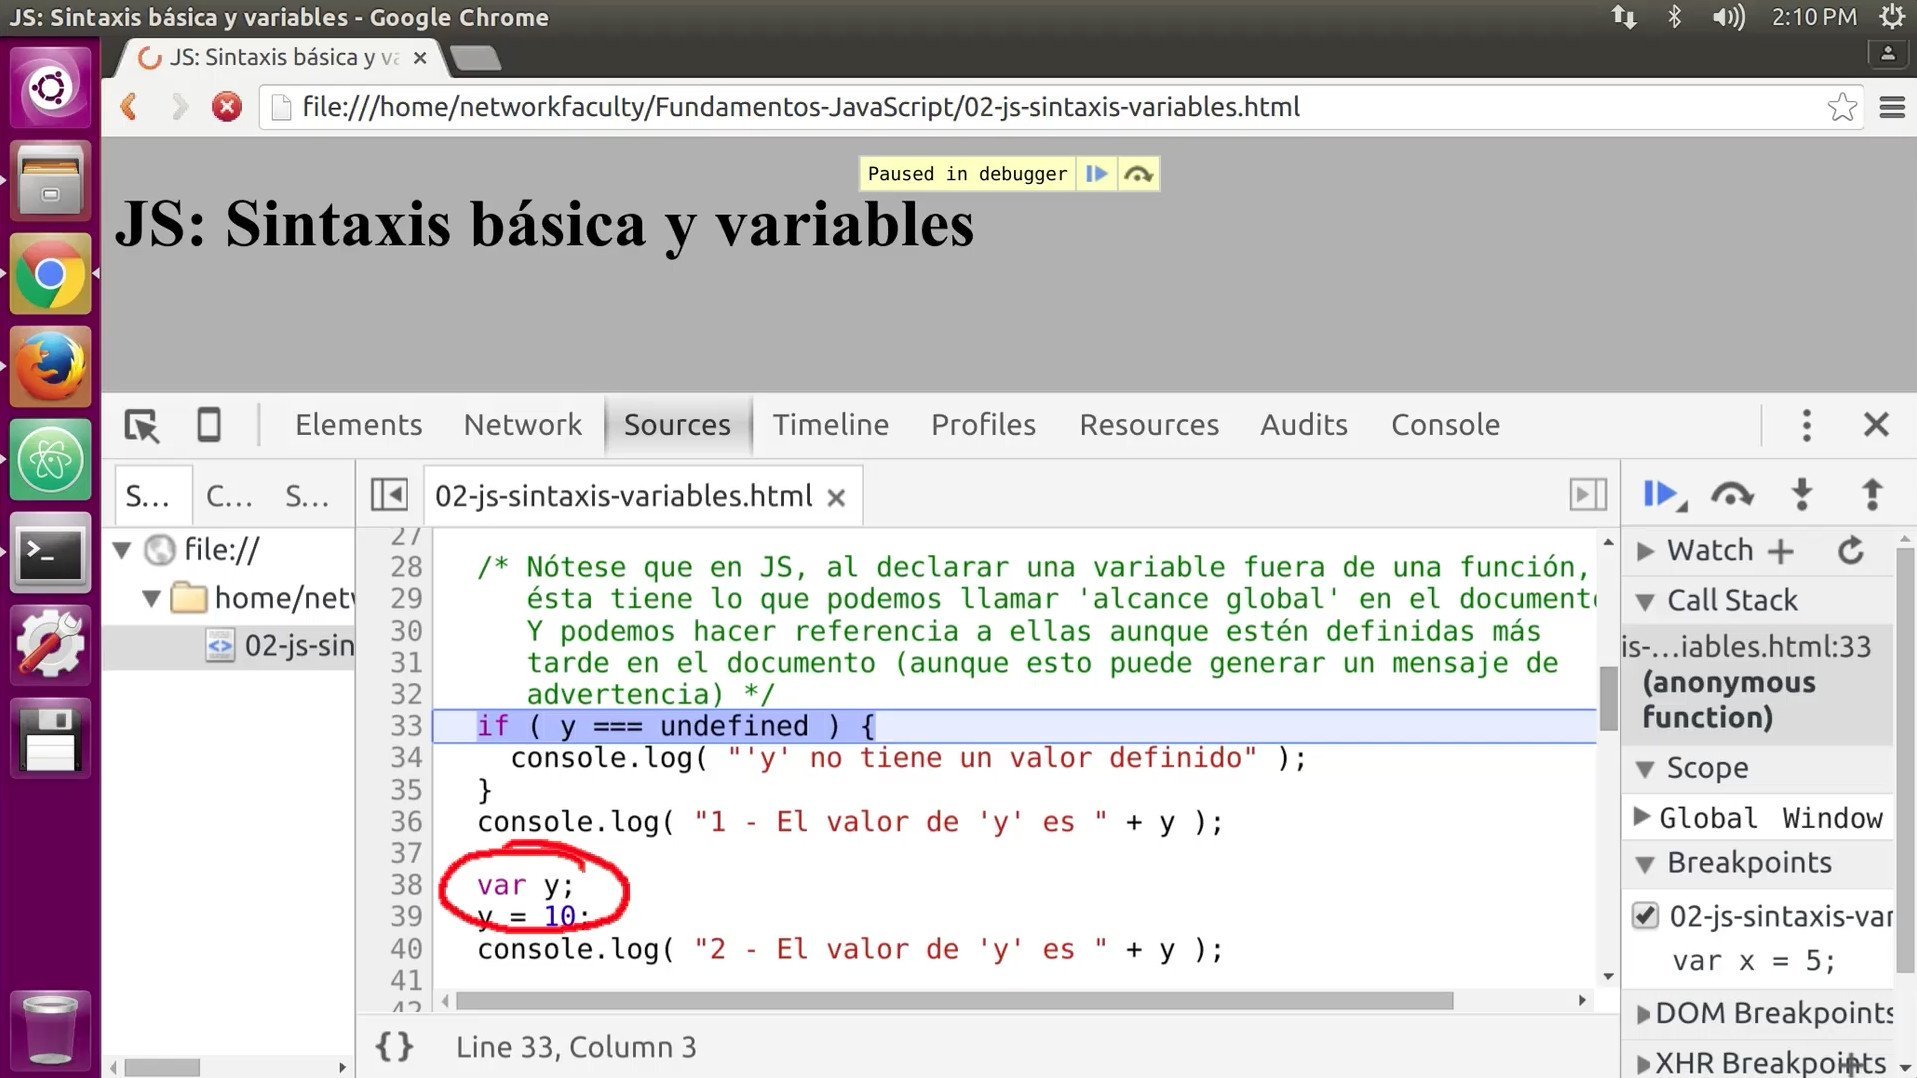Hide the navigator pane toggle icon
1917x1078 pixels.
(x=389, y=495)
